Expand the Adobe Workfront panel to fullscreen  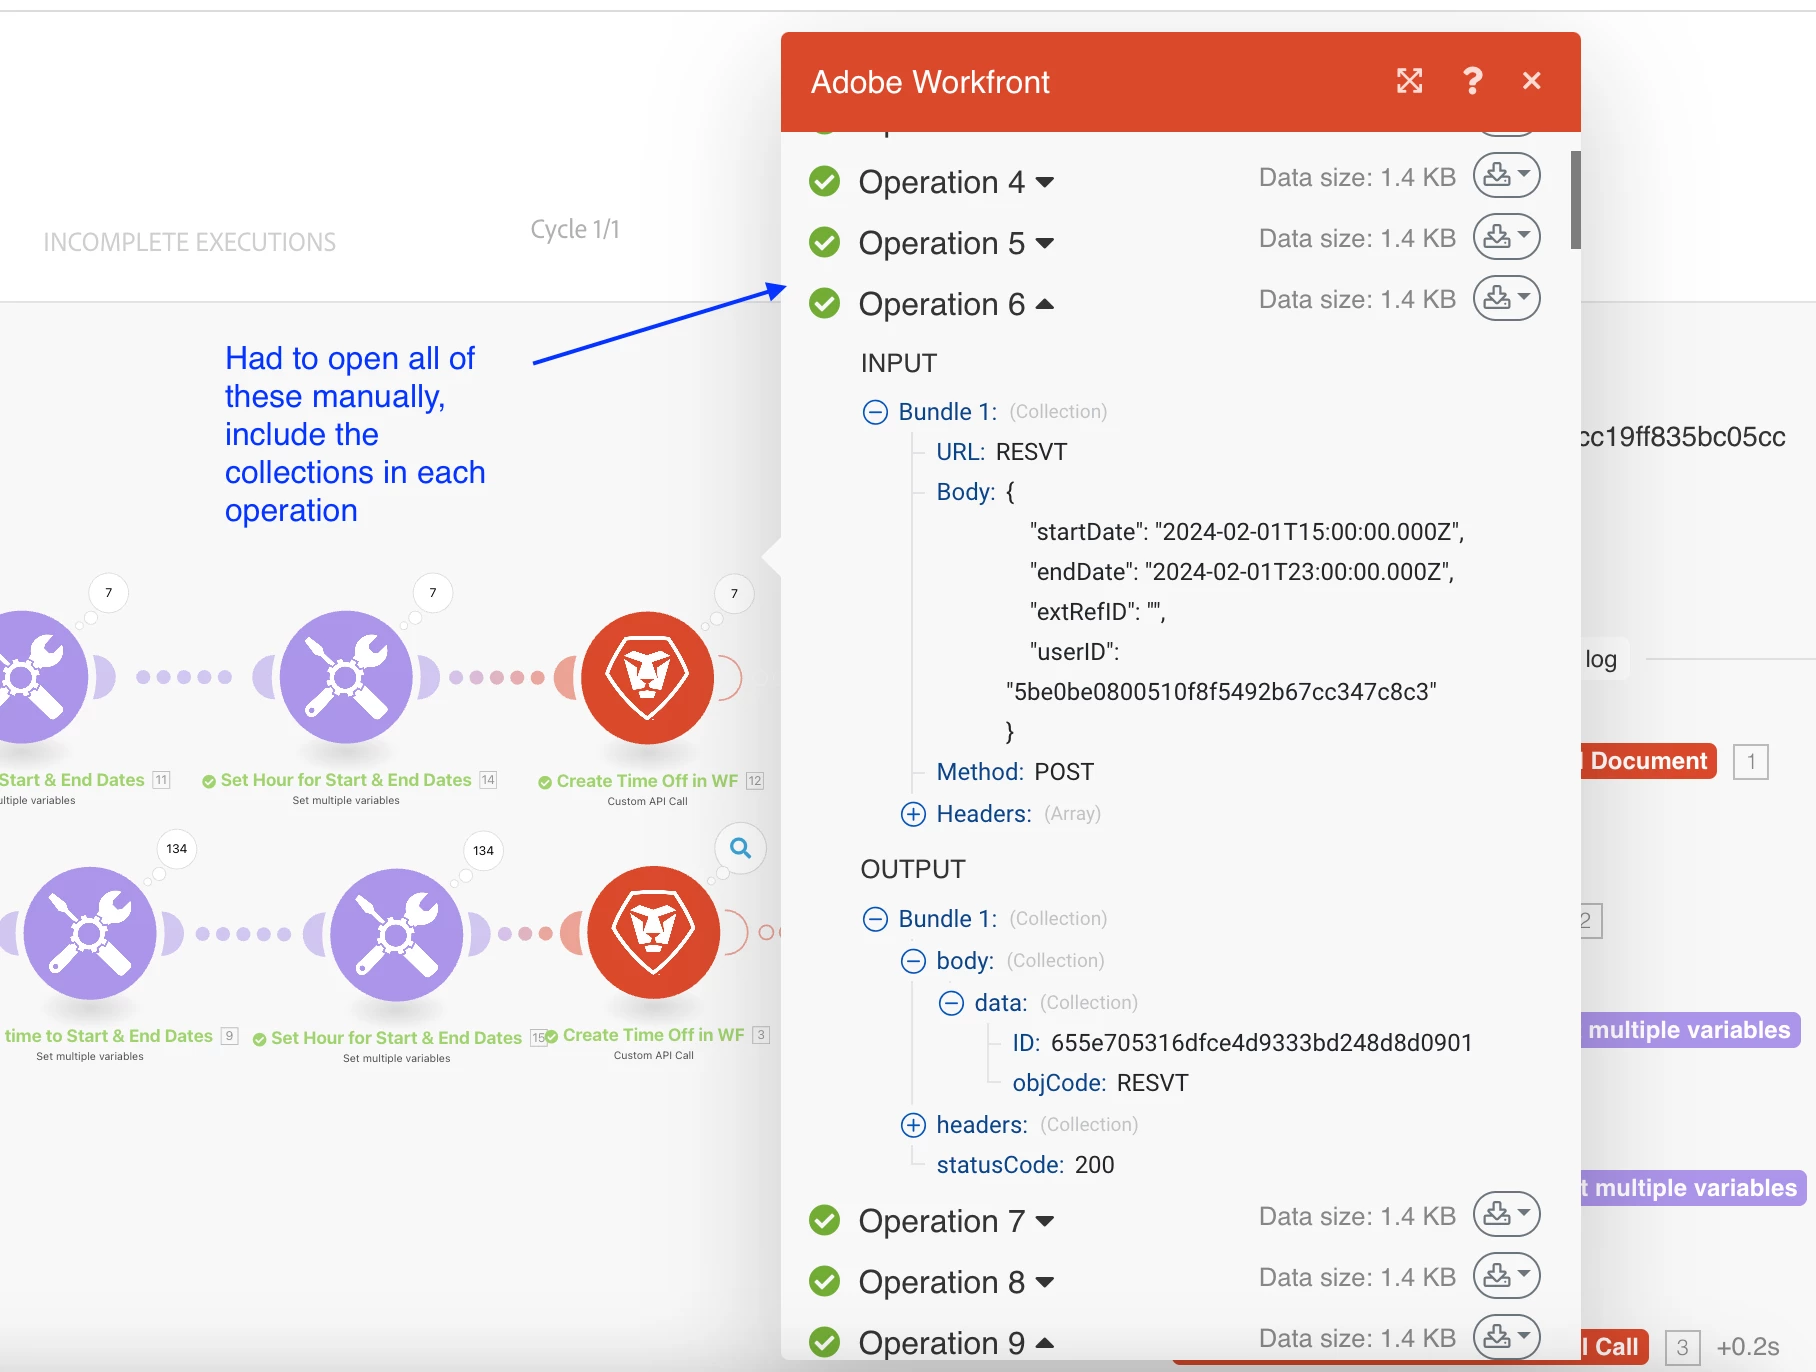(1409, 81)
